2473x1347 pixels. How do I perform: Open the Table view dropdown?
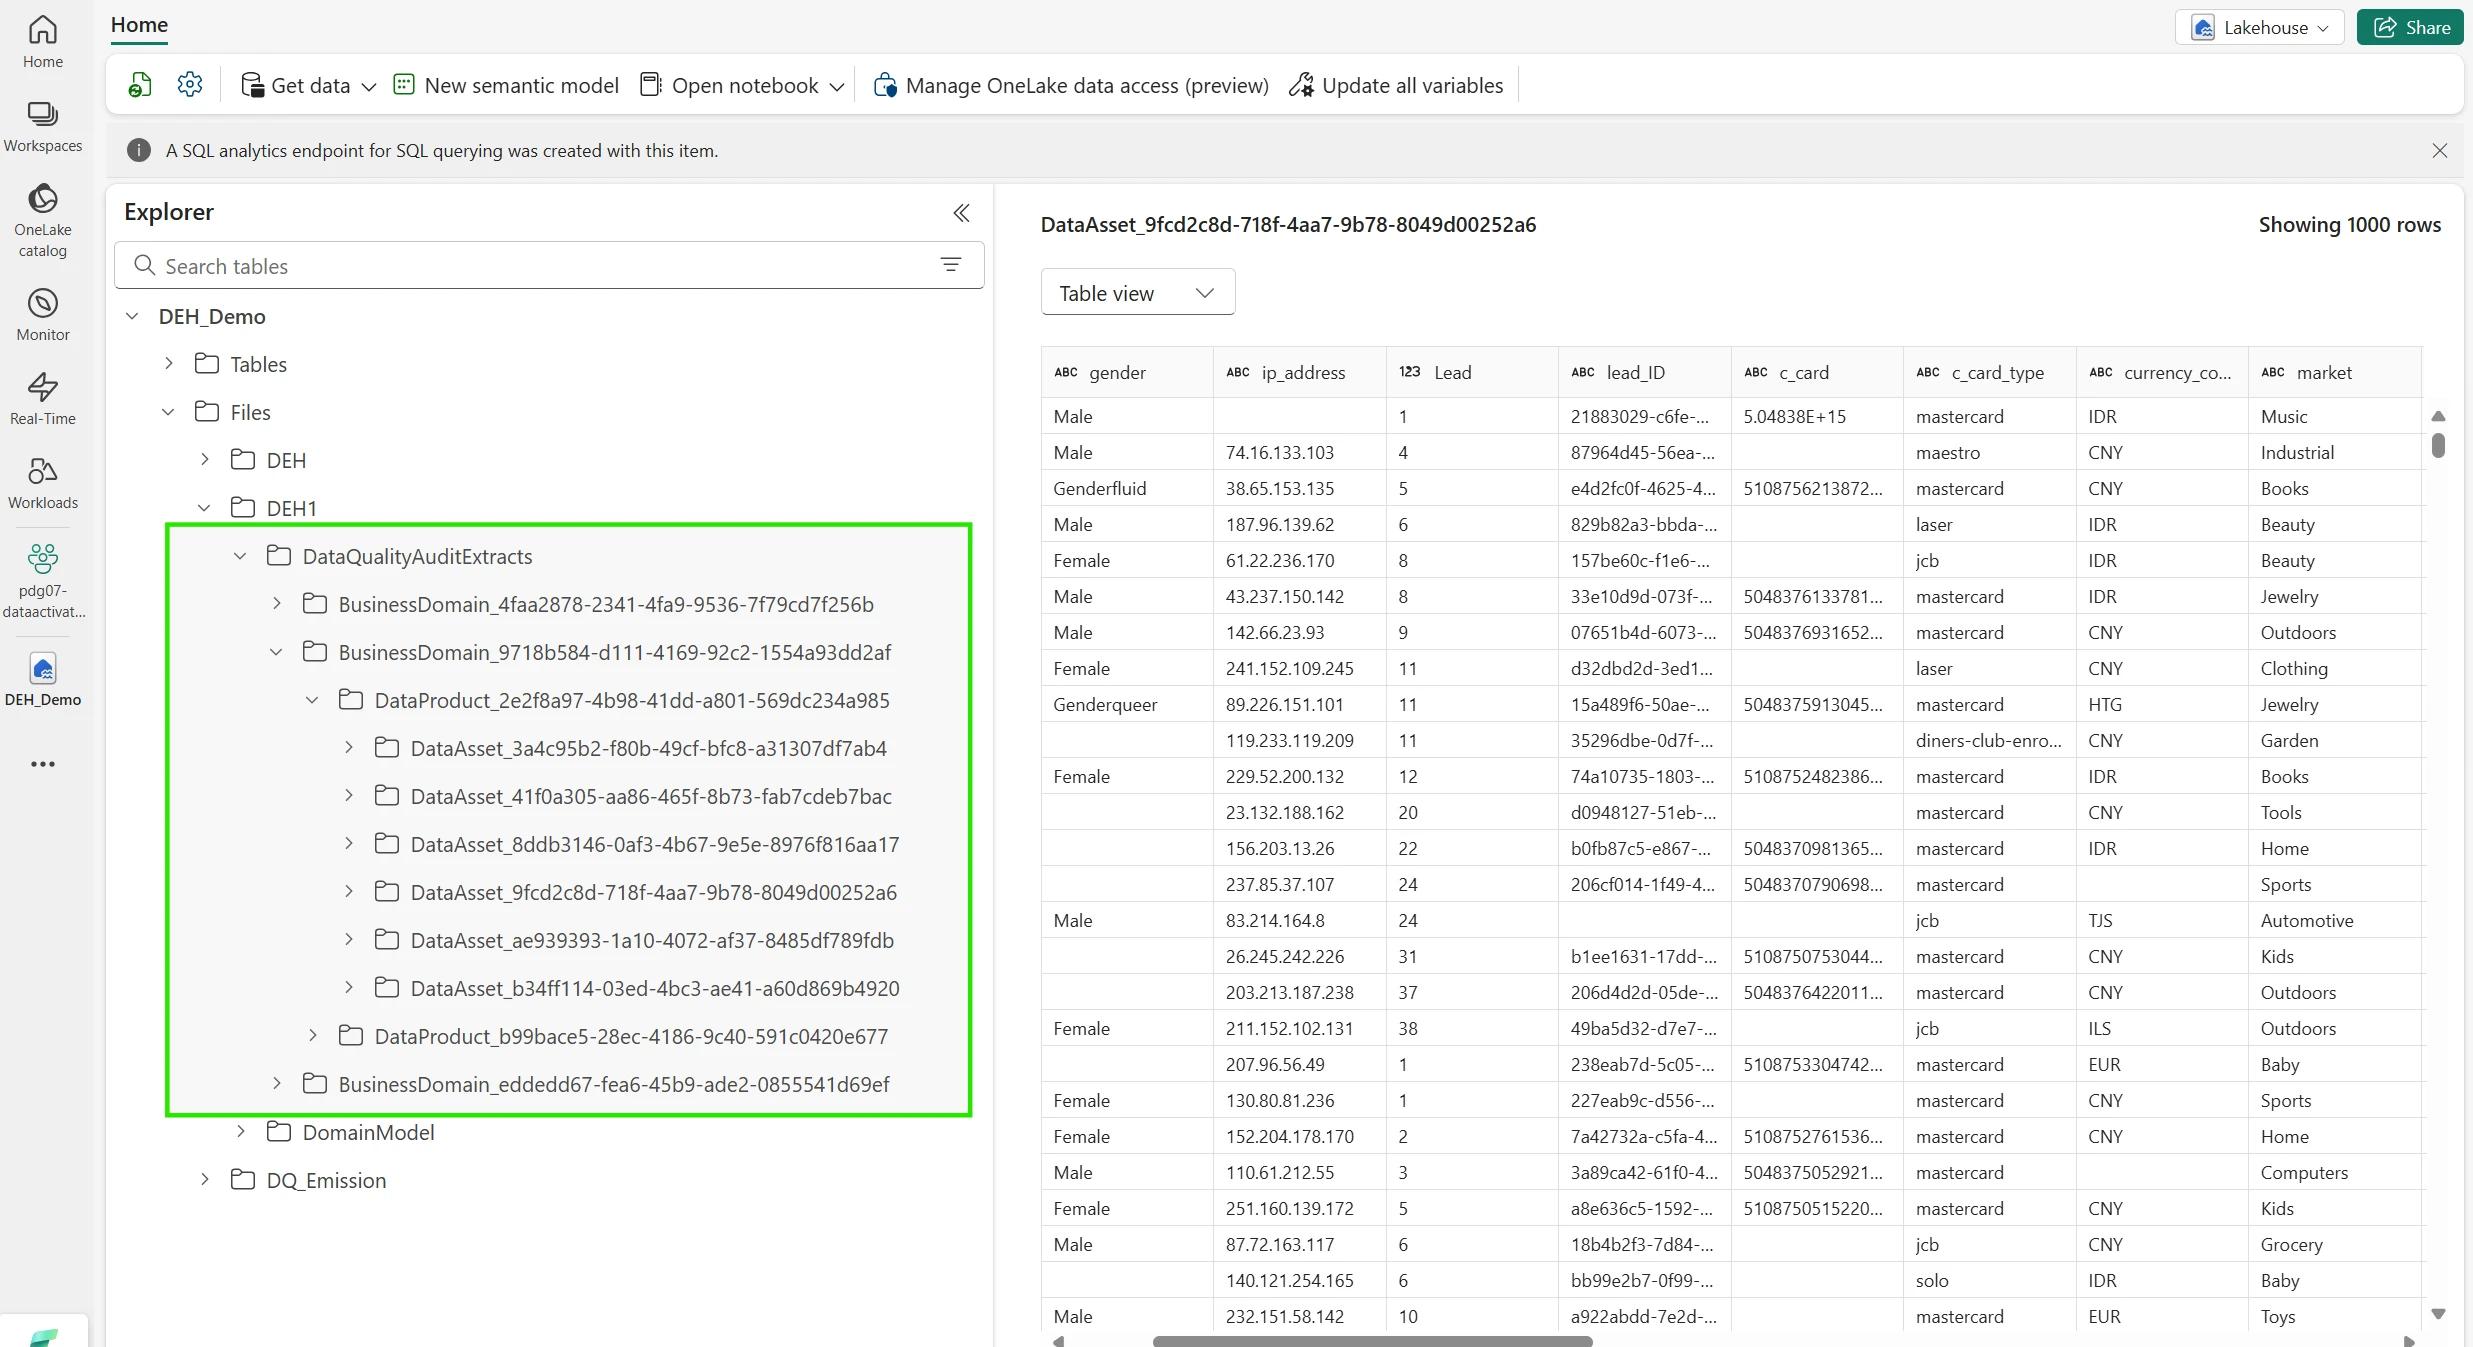[x=1137, y=293]
